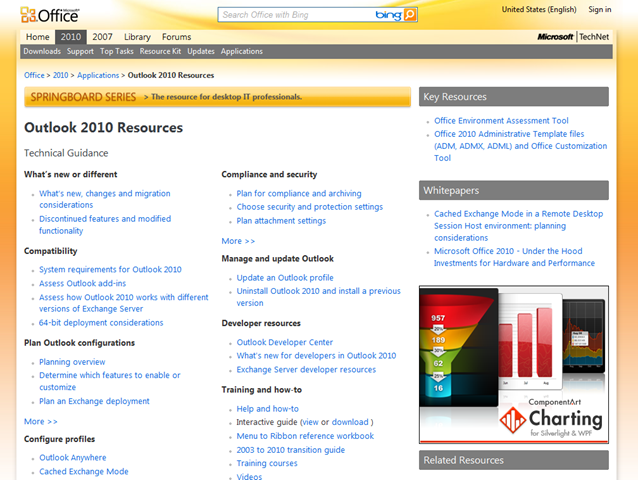This screenshot has height=480, width=638.
Task: Click the orange search magnifier button
Action: tap(410, 15)
